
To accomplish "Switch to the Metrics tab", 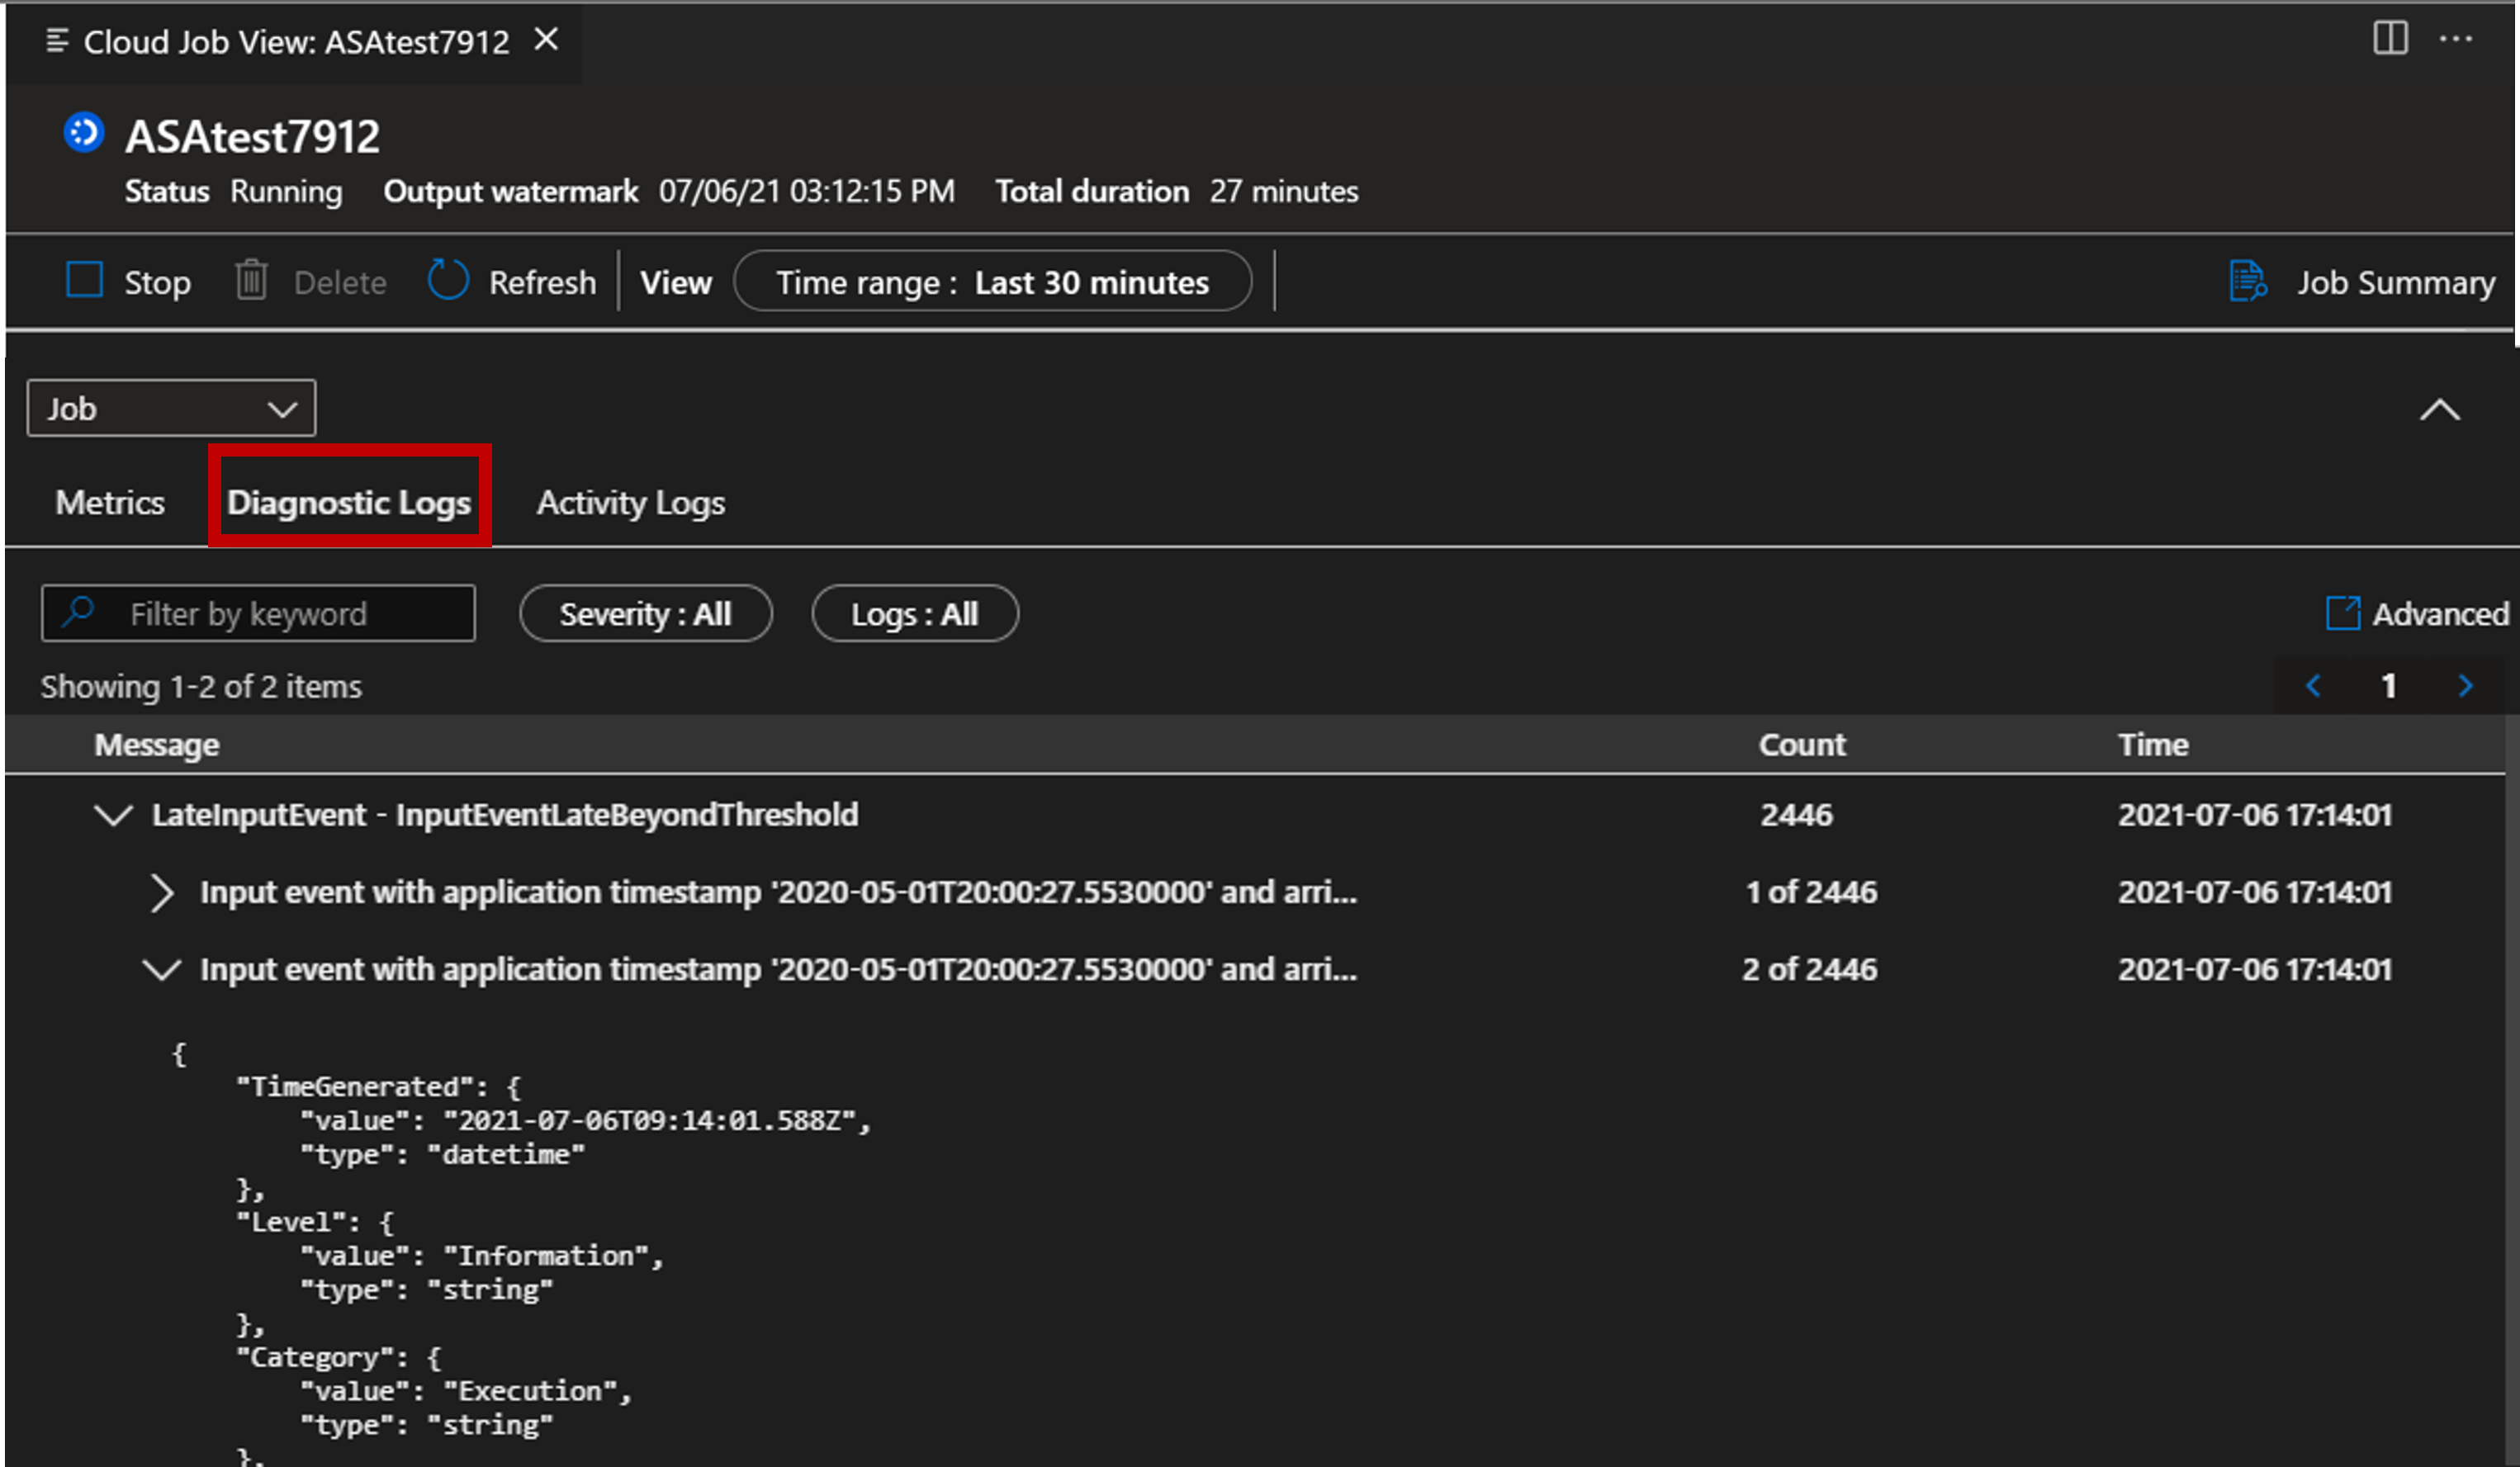I will [110, 503].
